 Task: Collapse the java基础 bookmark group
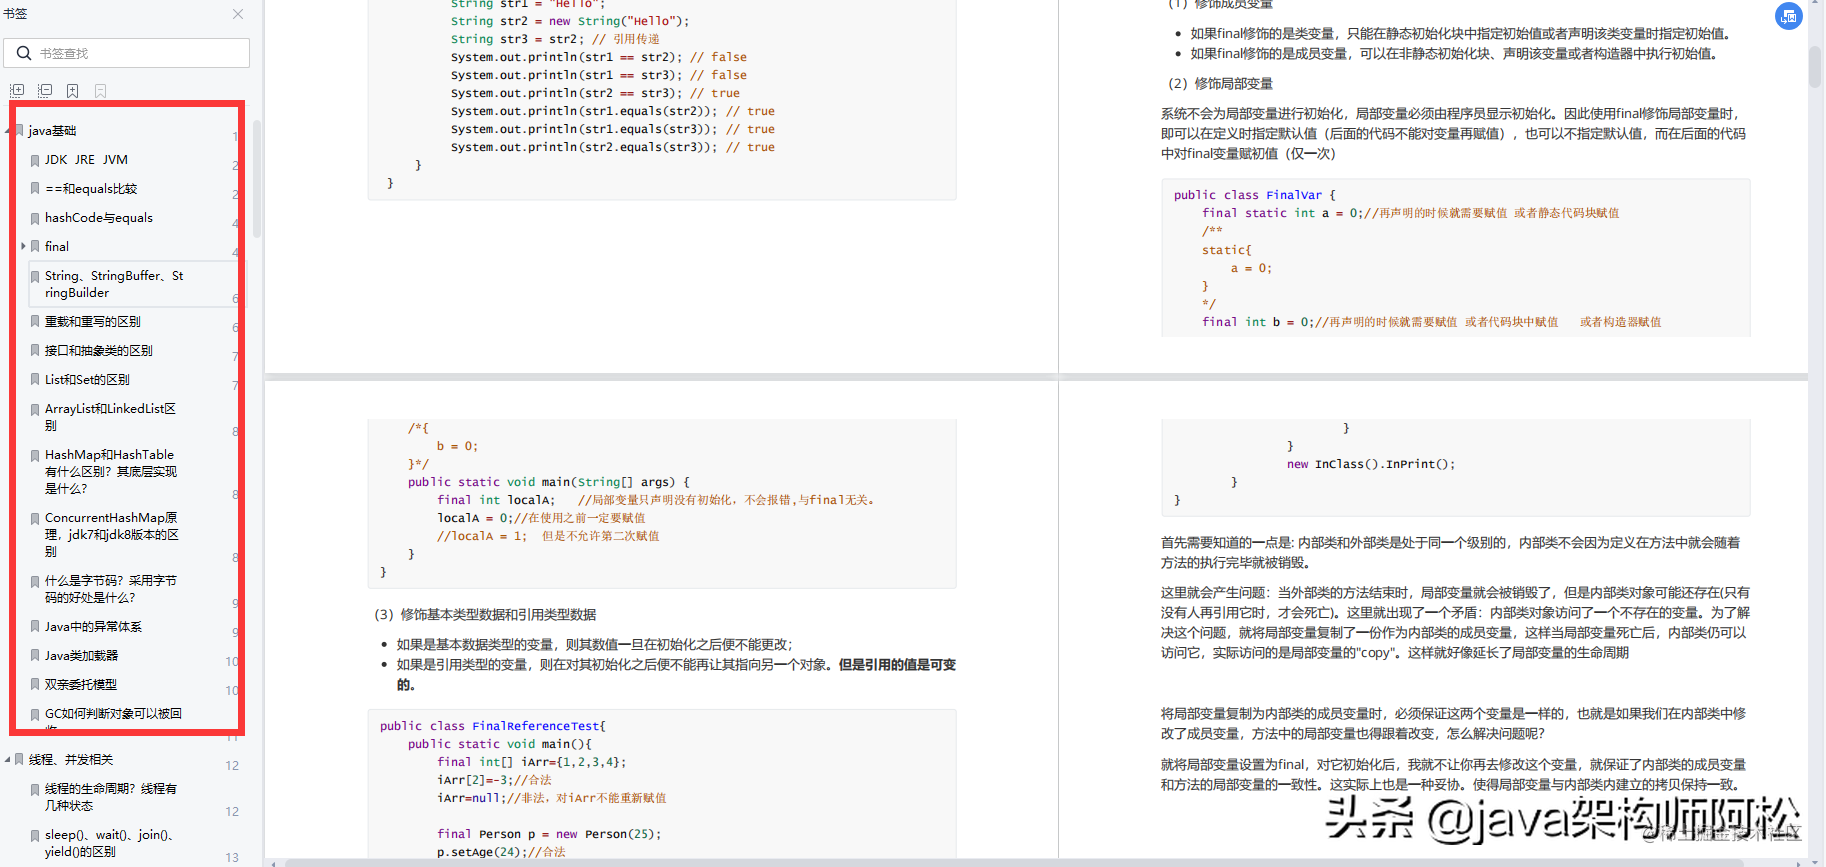click(8, 131)
